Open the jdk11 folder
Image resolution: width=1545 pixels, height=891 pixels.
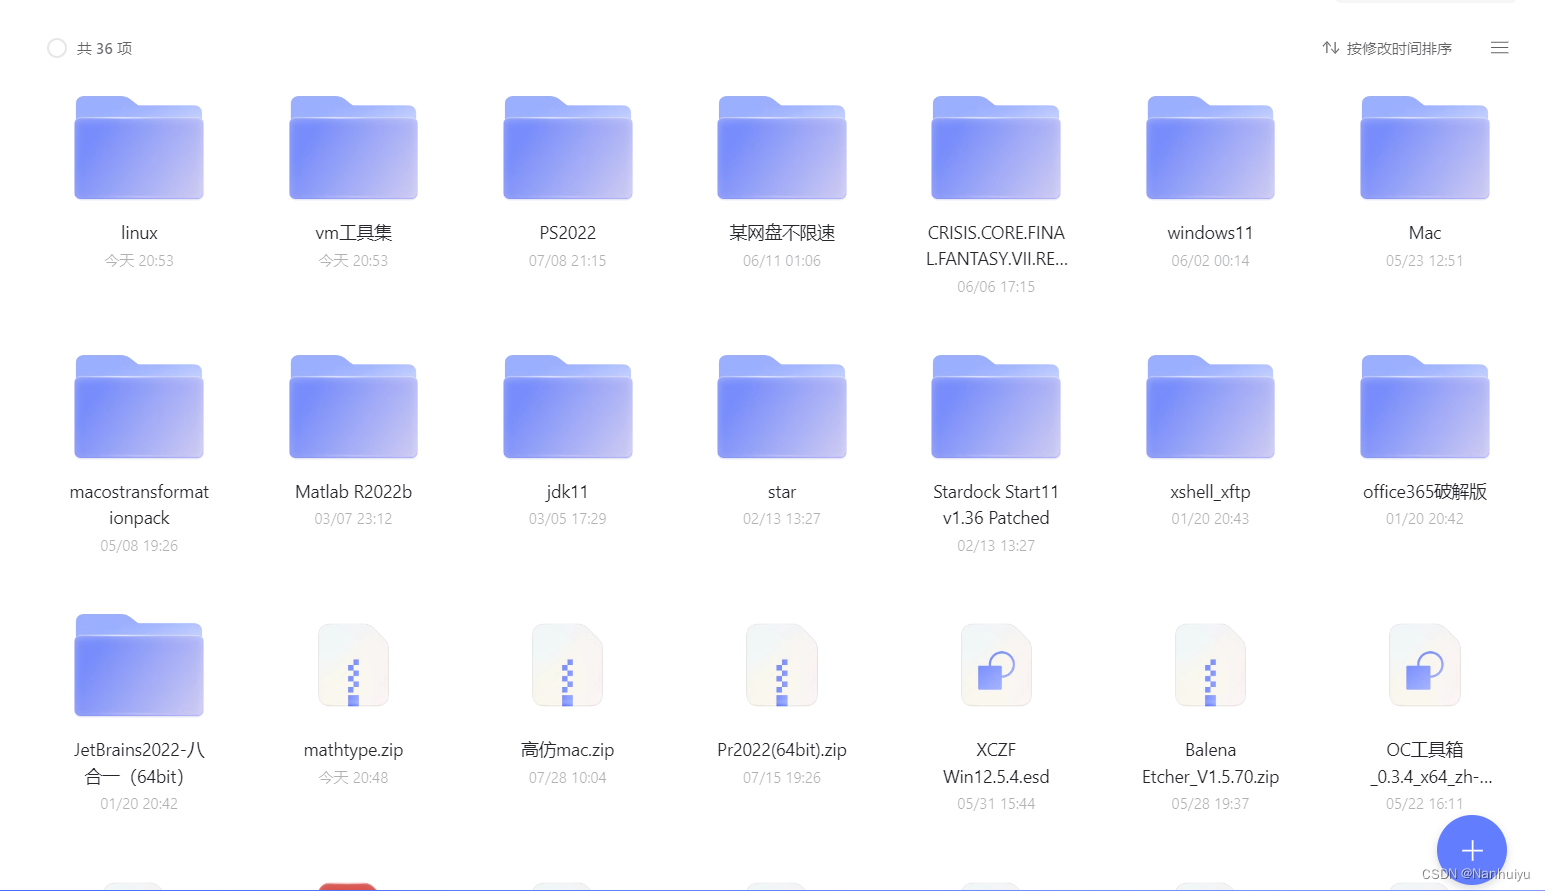click(568, 407)
